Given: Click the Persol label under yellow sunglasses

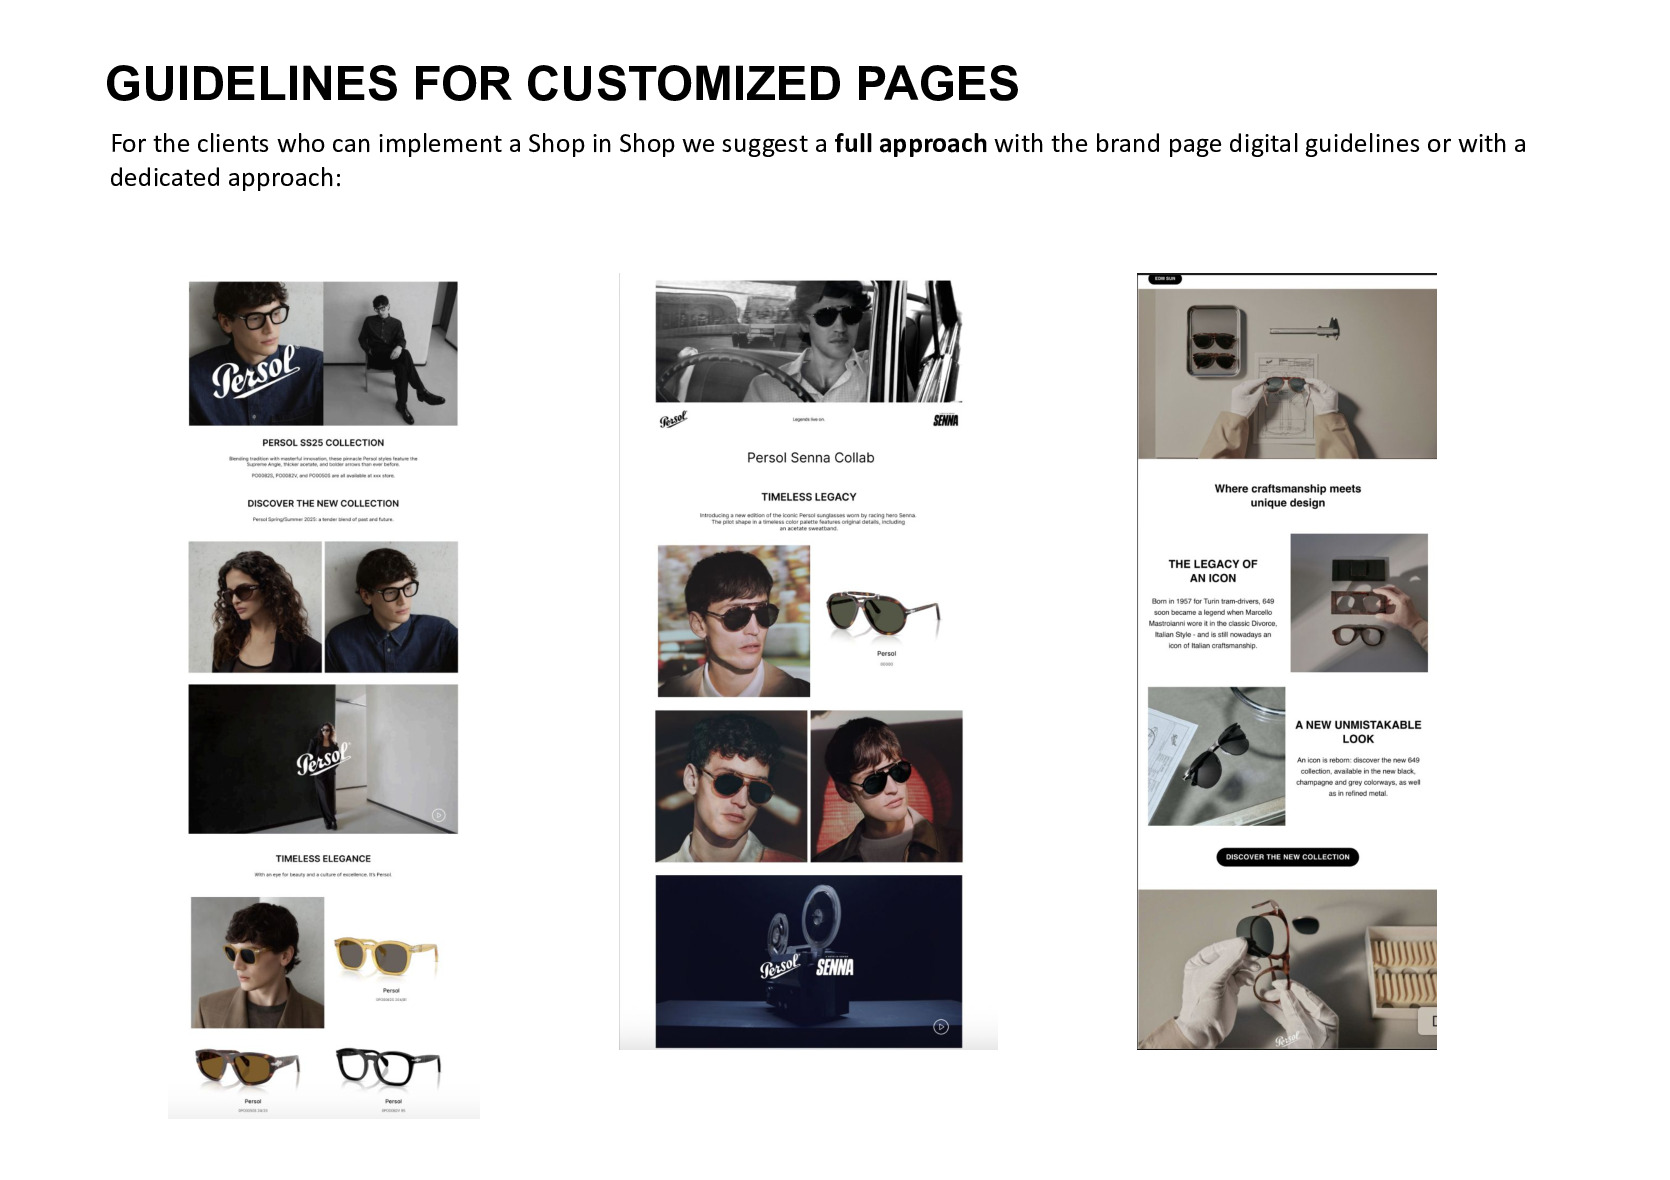Looking at the screenshot, I should click(x=391, y=991).
